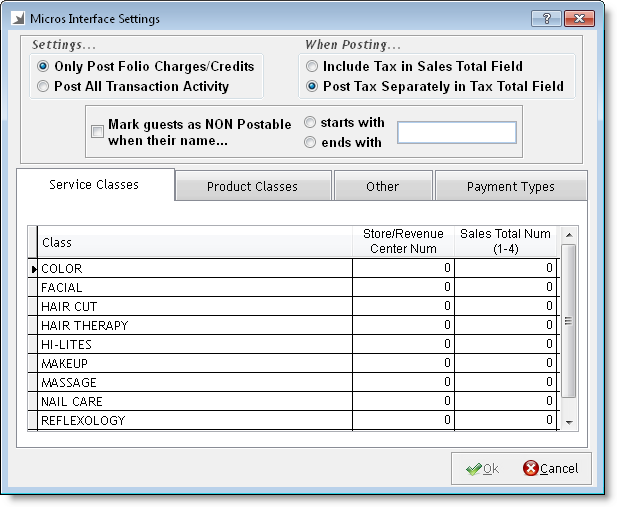Select Only Post Folio Charges/Credits option
The width and height of the screenshot is (617, 507).
[x=43, y=67]
